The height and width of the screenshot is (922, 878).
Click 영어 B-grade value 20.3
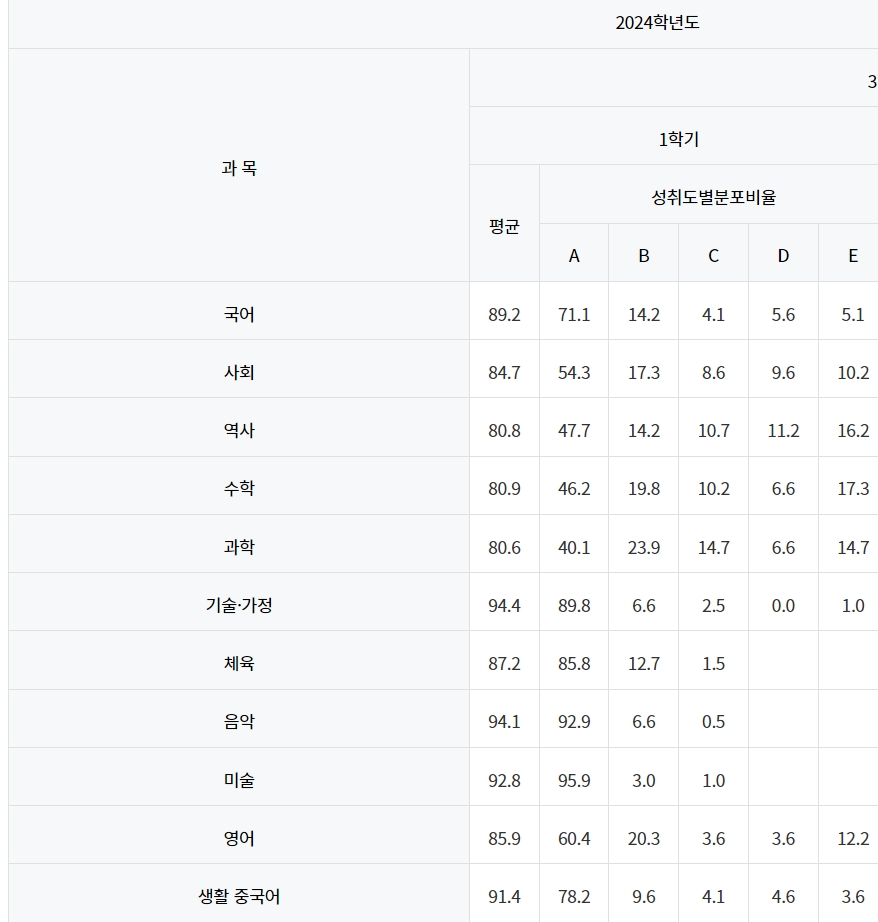644,839
